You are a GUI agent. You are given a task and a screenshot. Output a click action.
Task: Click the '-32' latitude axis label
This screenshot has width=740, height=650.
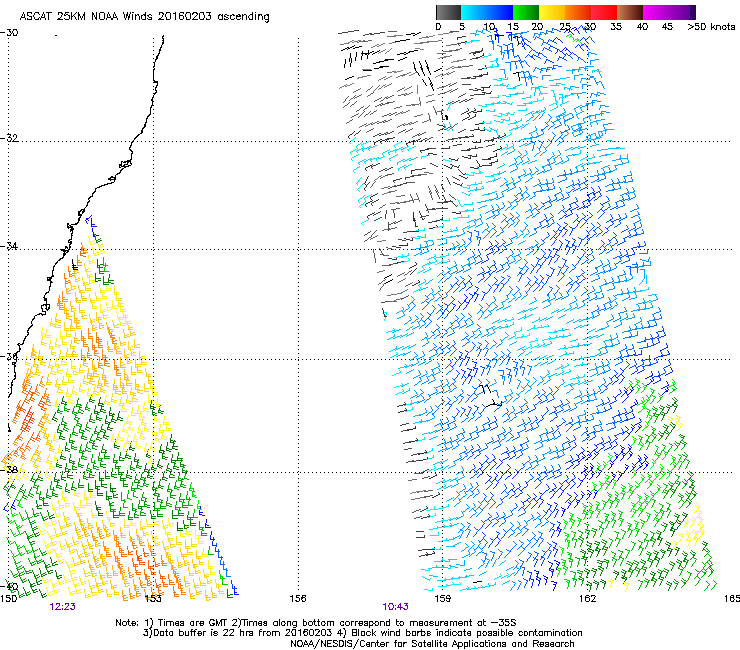[9, 138]
